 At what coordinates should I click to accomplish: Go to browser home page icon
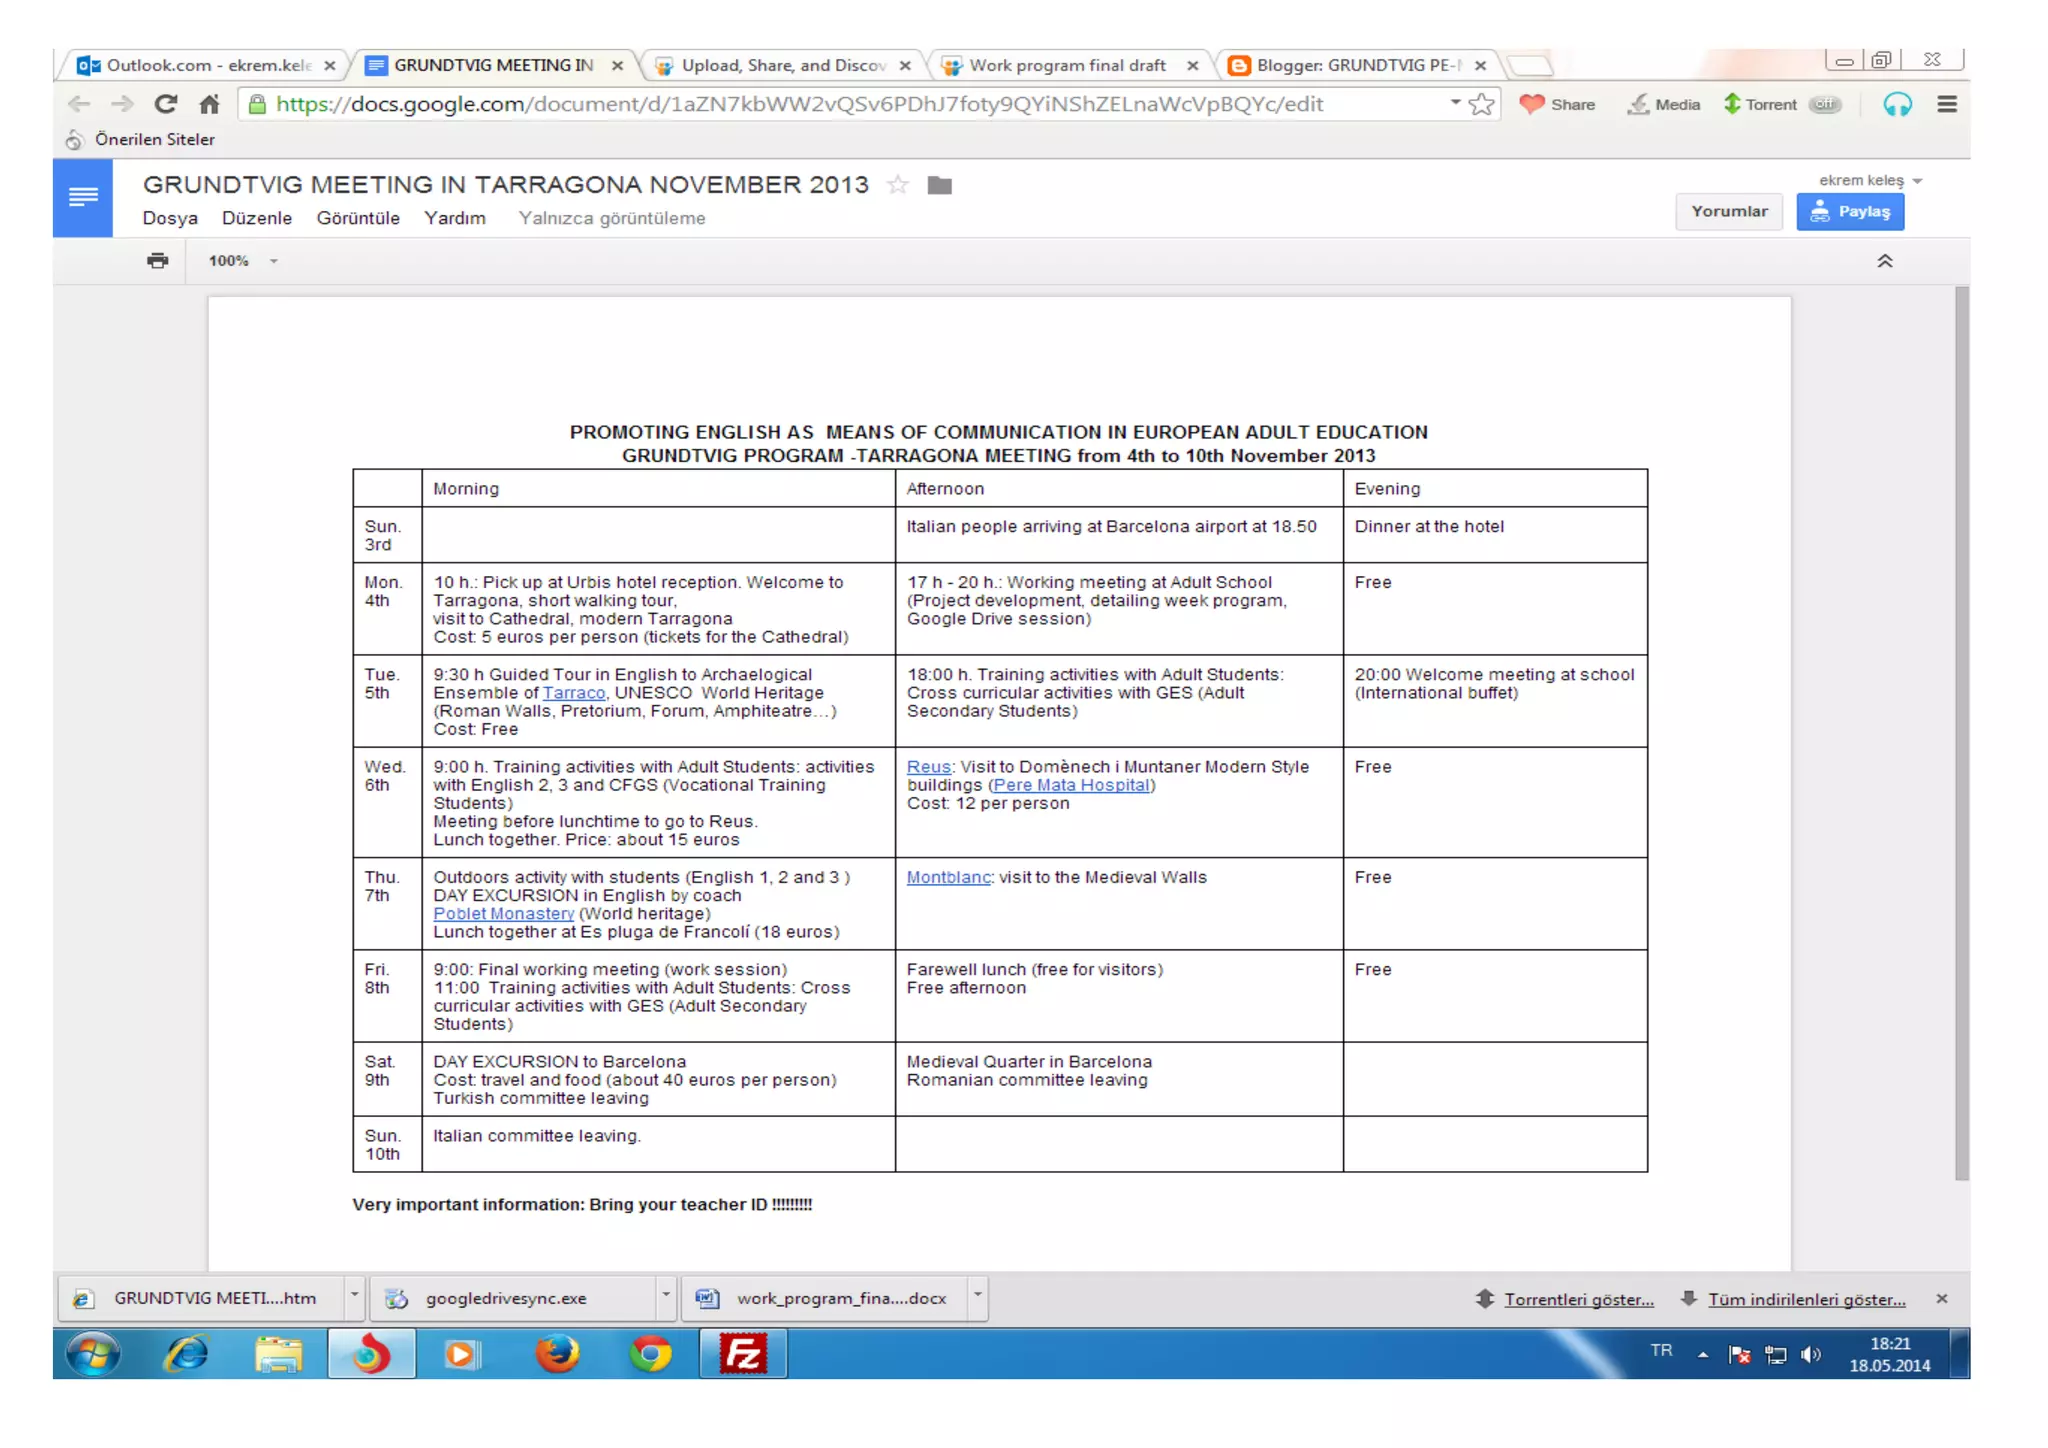[209, 104]
